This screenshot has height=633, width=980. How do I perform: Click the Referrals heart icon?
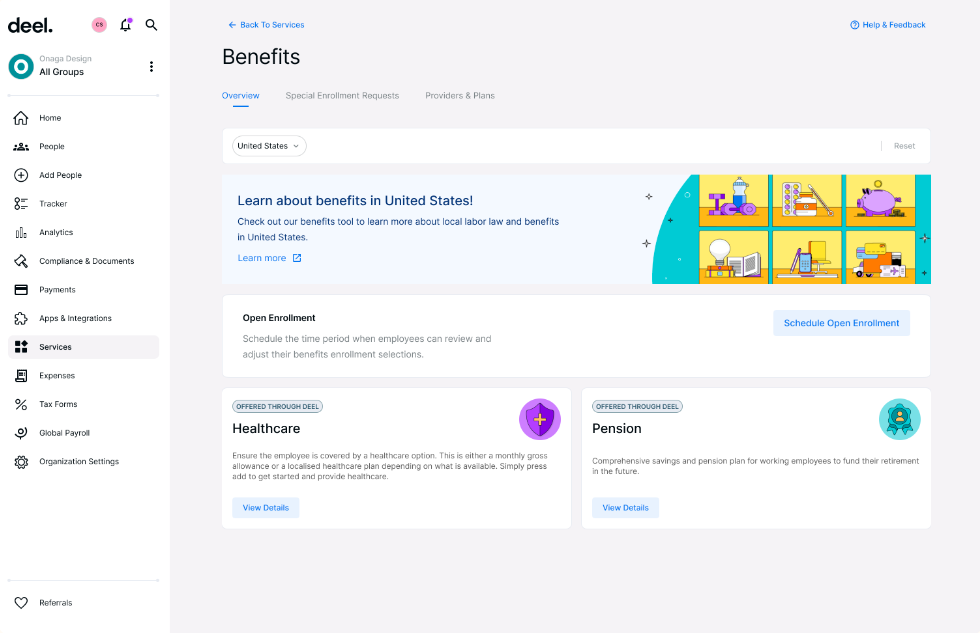point(21,603)
